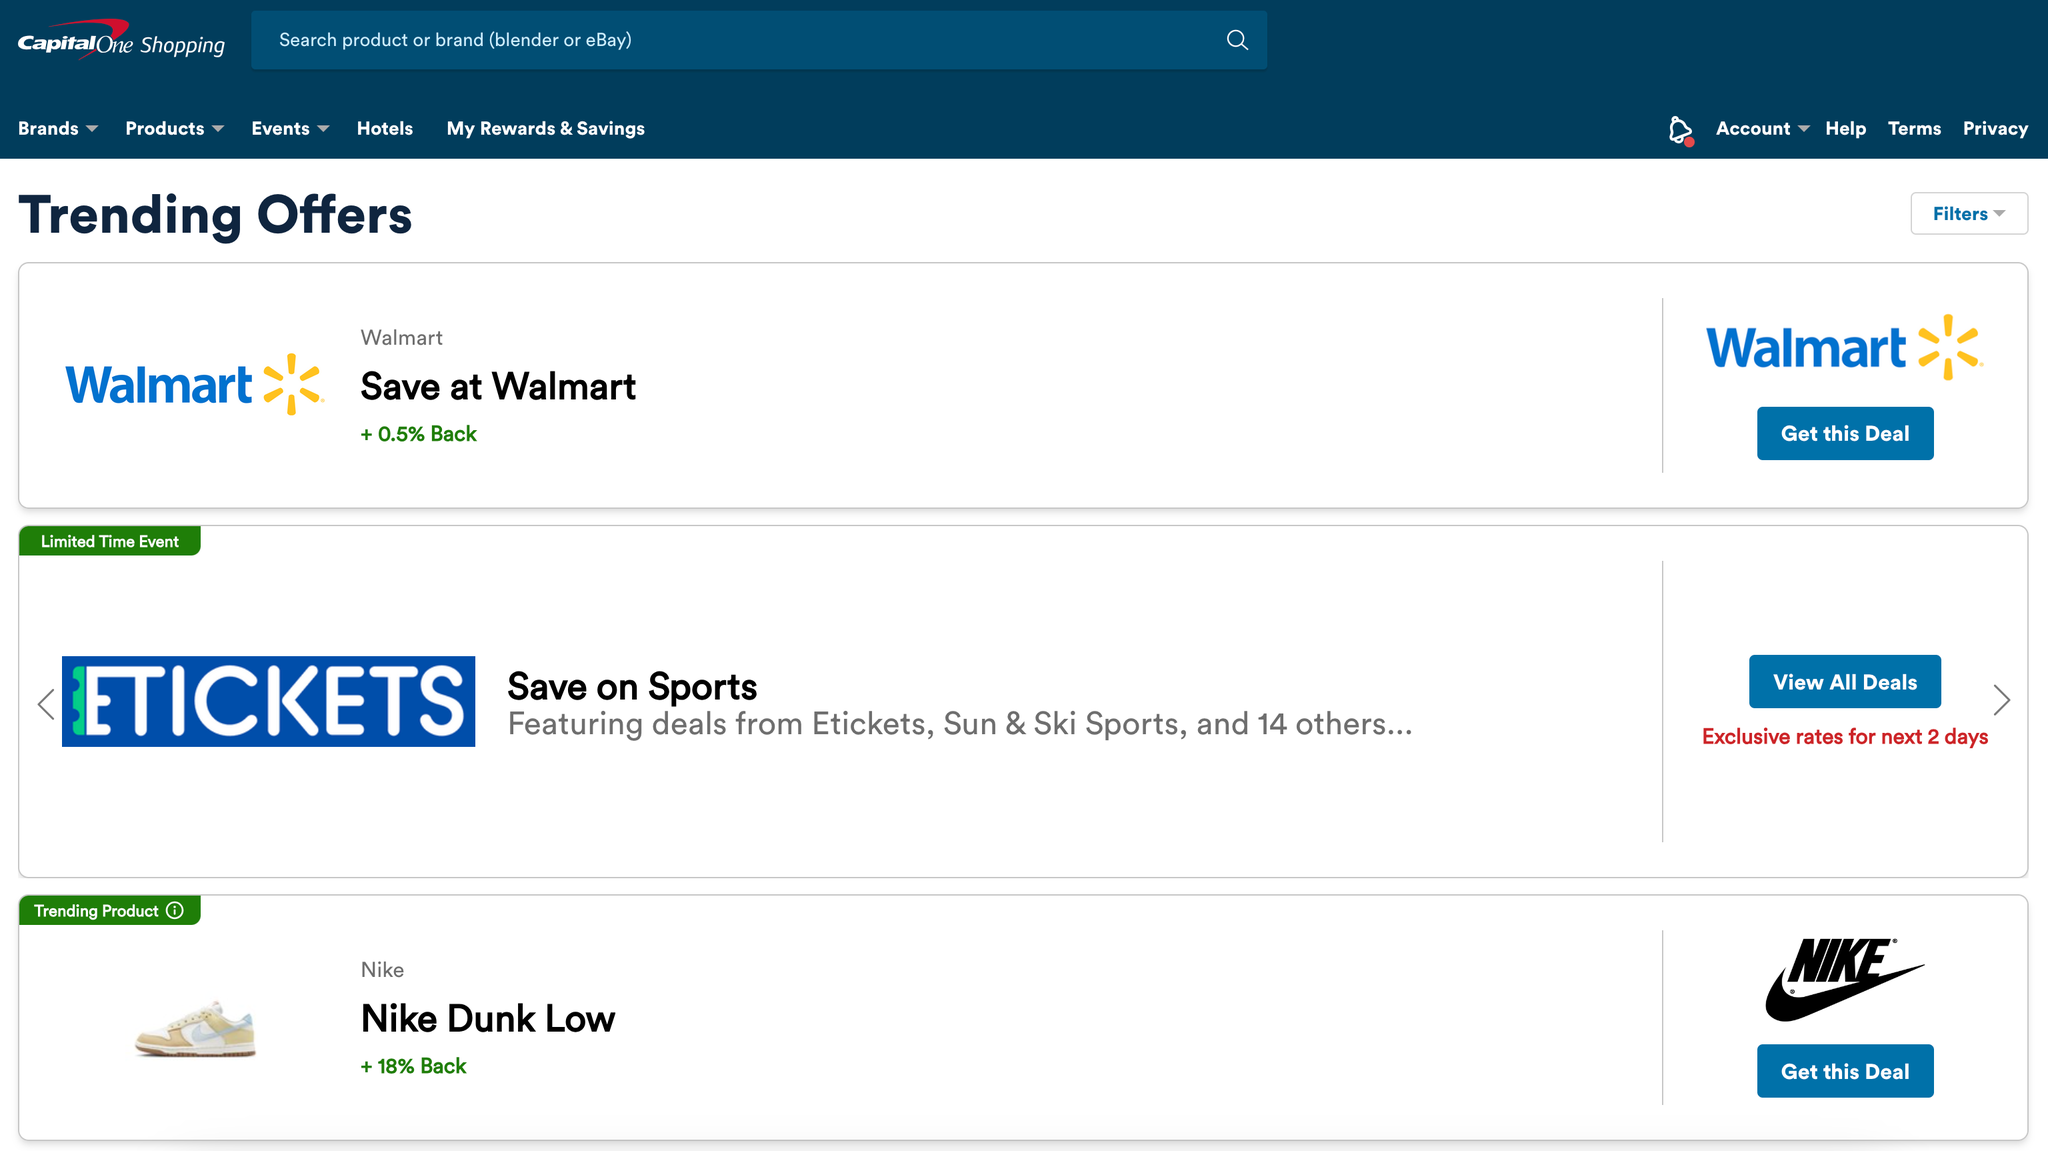Image resolution: width=2048 pixels, height=1151 pixels.
Task: Click the Capital One Shopping logo
Action: click(120, 40)
